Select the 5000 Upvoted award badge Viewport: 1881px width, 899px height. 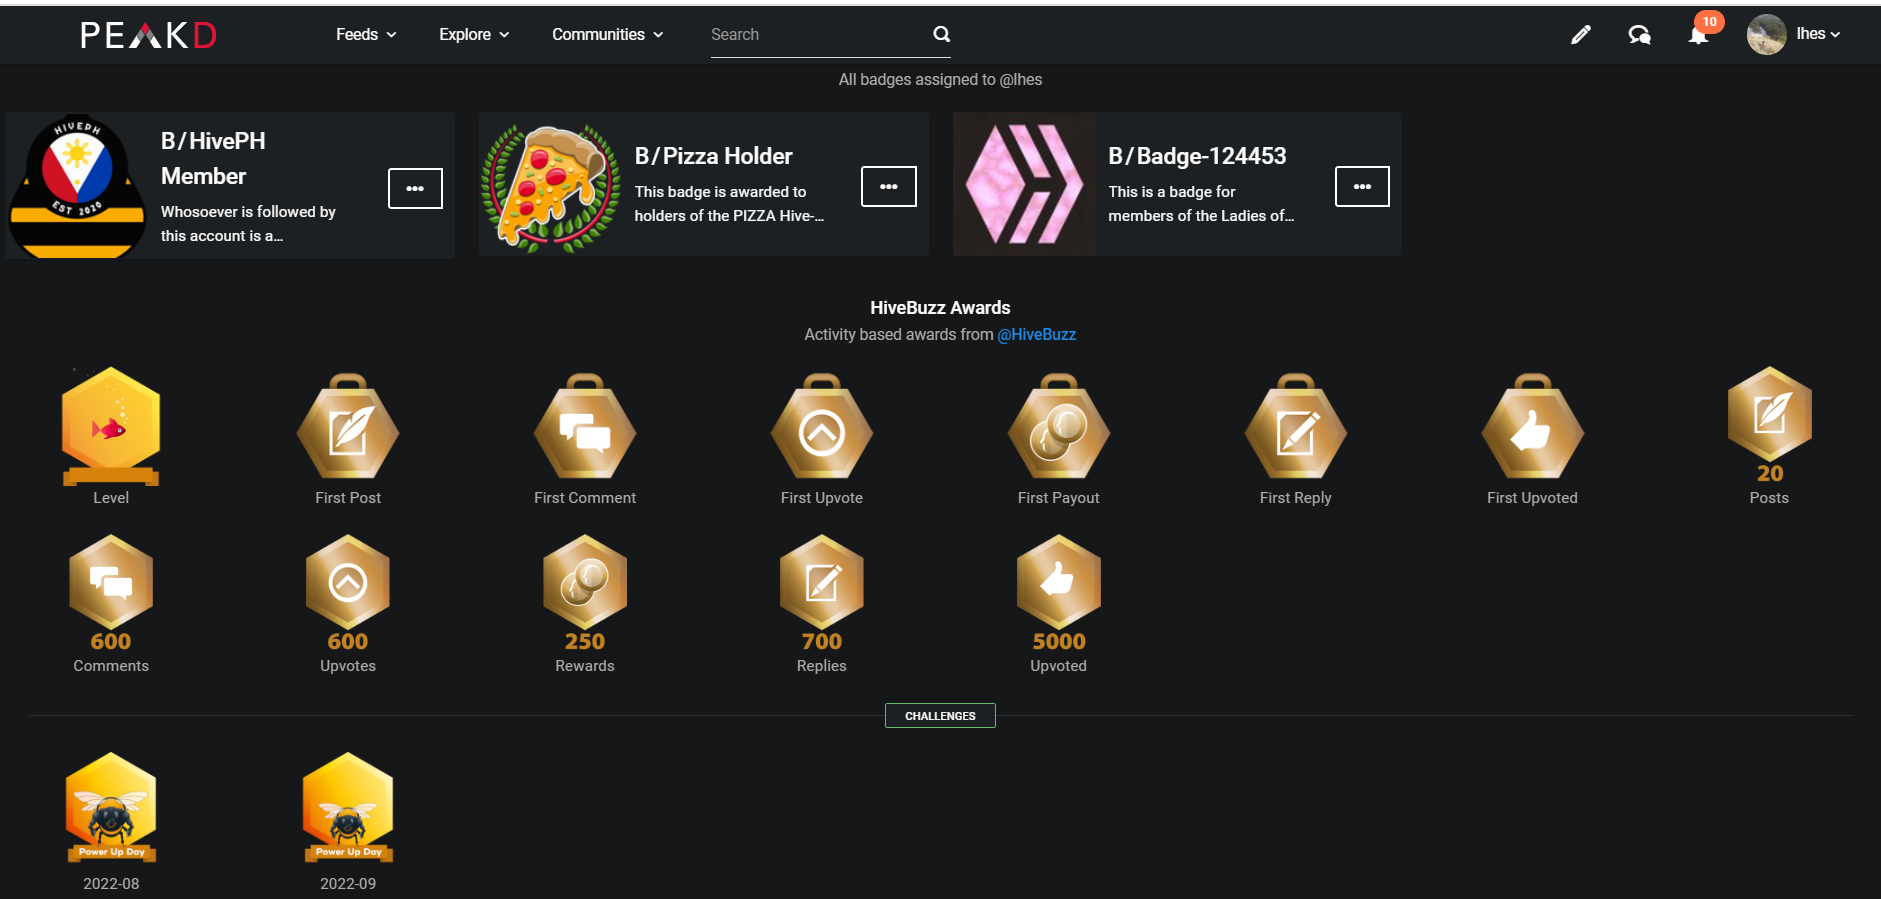point(1059,593)
